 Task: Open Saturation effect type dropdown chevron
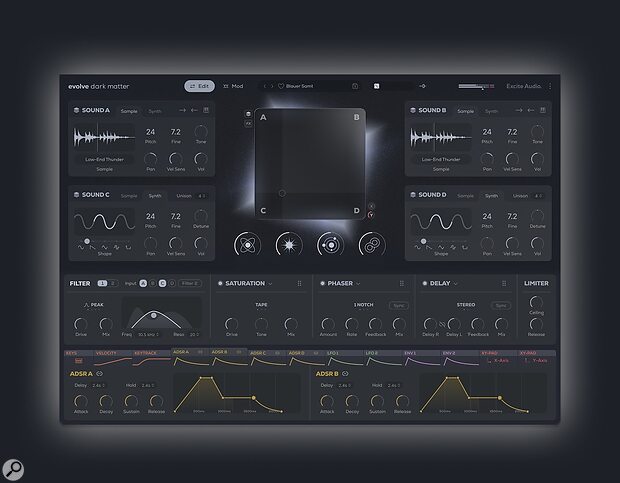[270, 284]
